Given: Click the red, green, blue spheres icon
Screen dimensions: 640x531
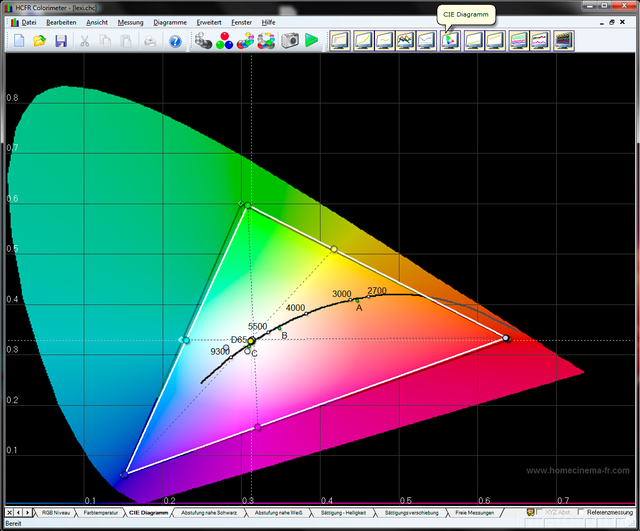Looking at the screenshot, I should pos(223,41).
